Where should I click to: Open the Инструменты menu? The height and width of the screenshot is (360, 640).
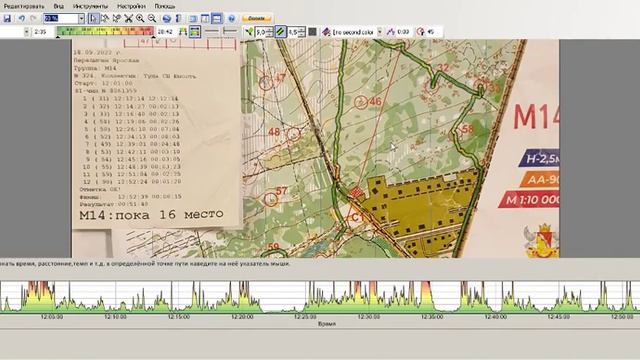coord(90,6)
